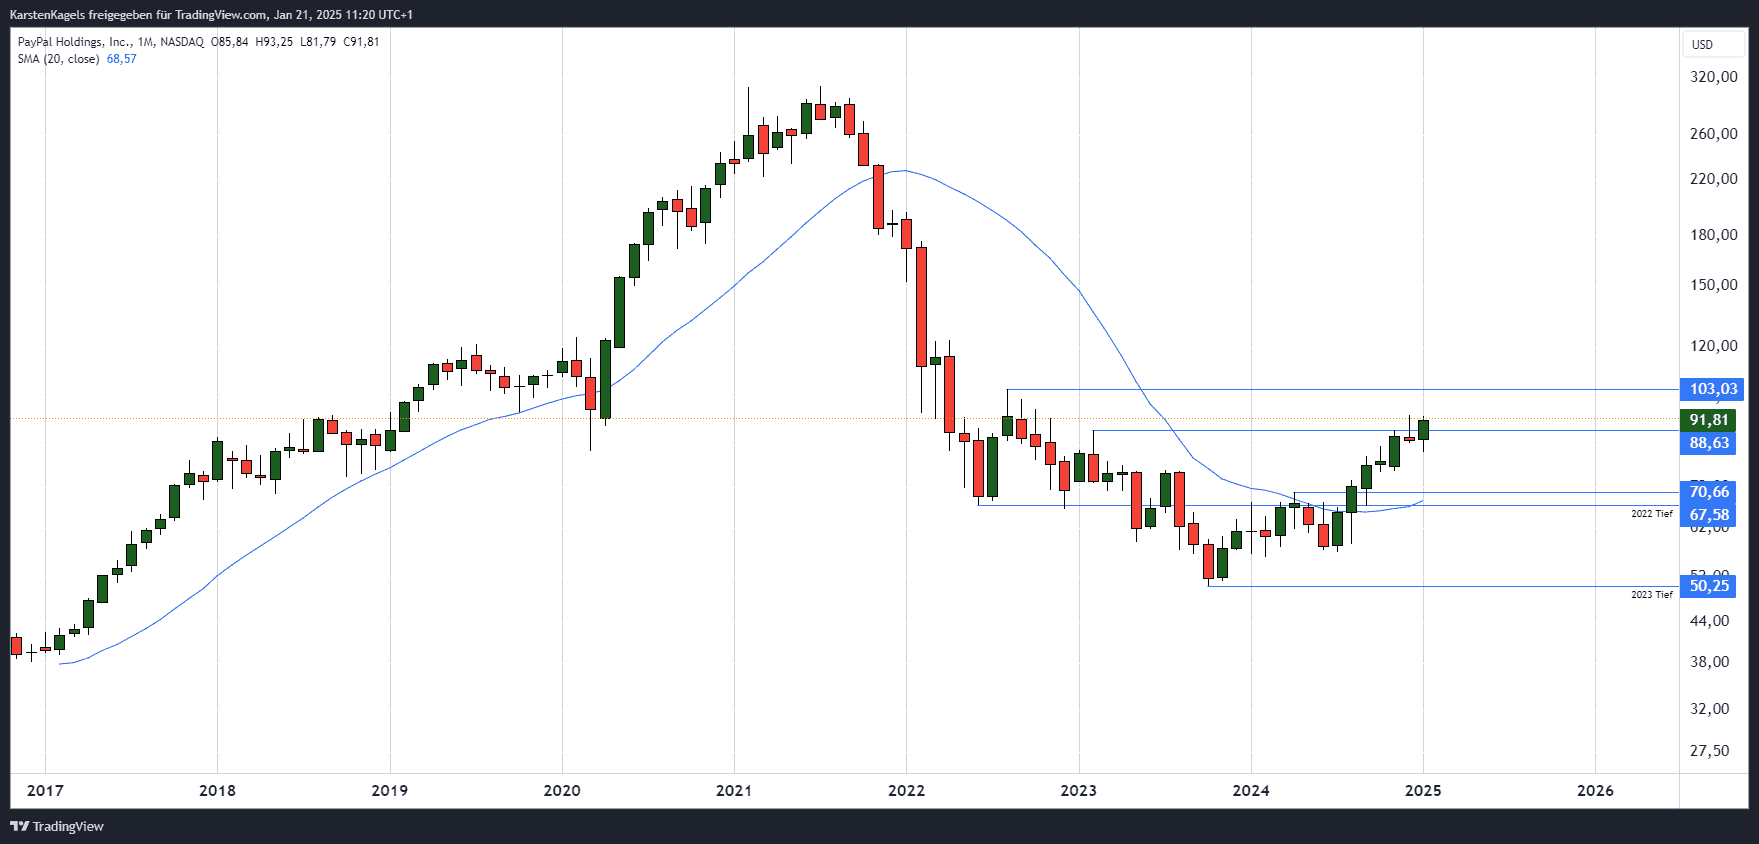
Task: Click the latest January 2025 candlestick
Action: (x=1423, y=430)
